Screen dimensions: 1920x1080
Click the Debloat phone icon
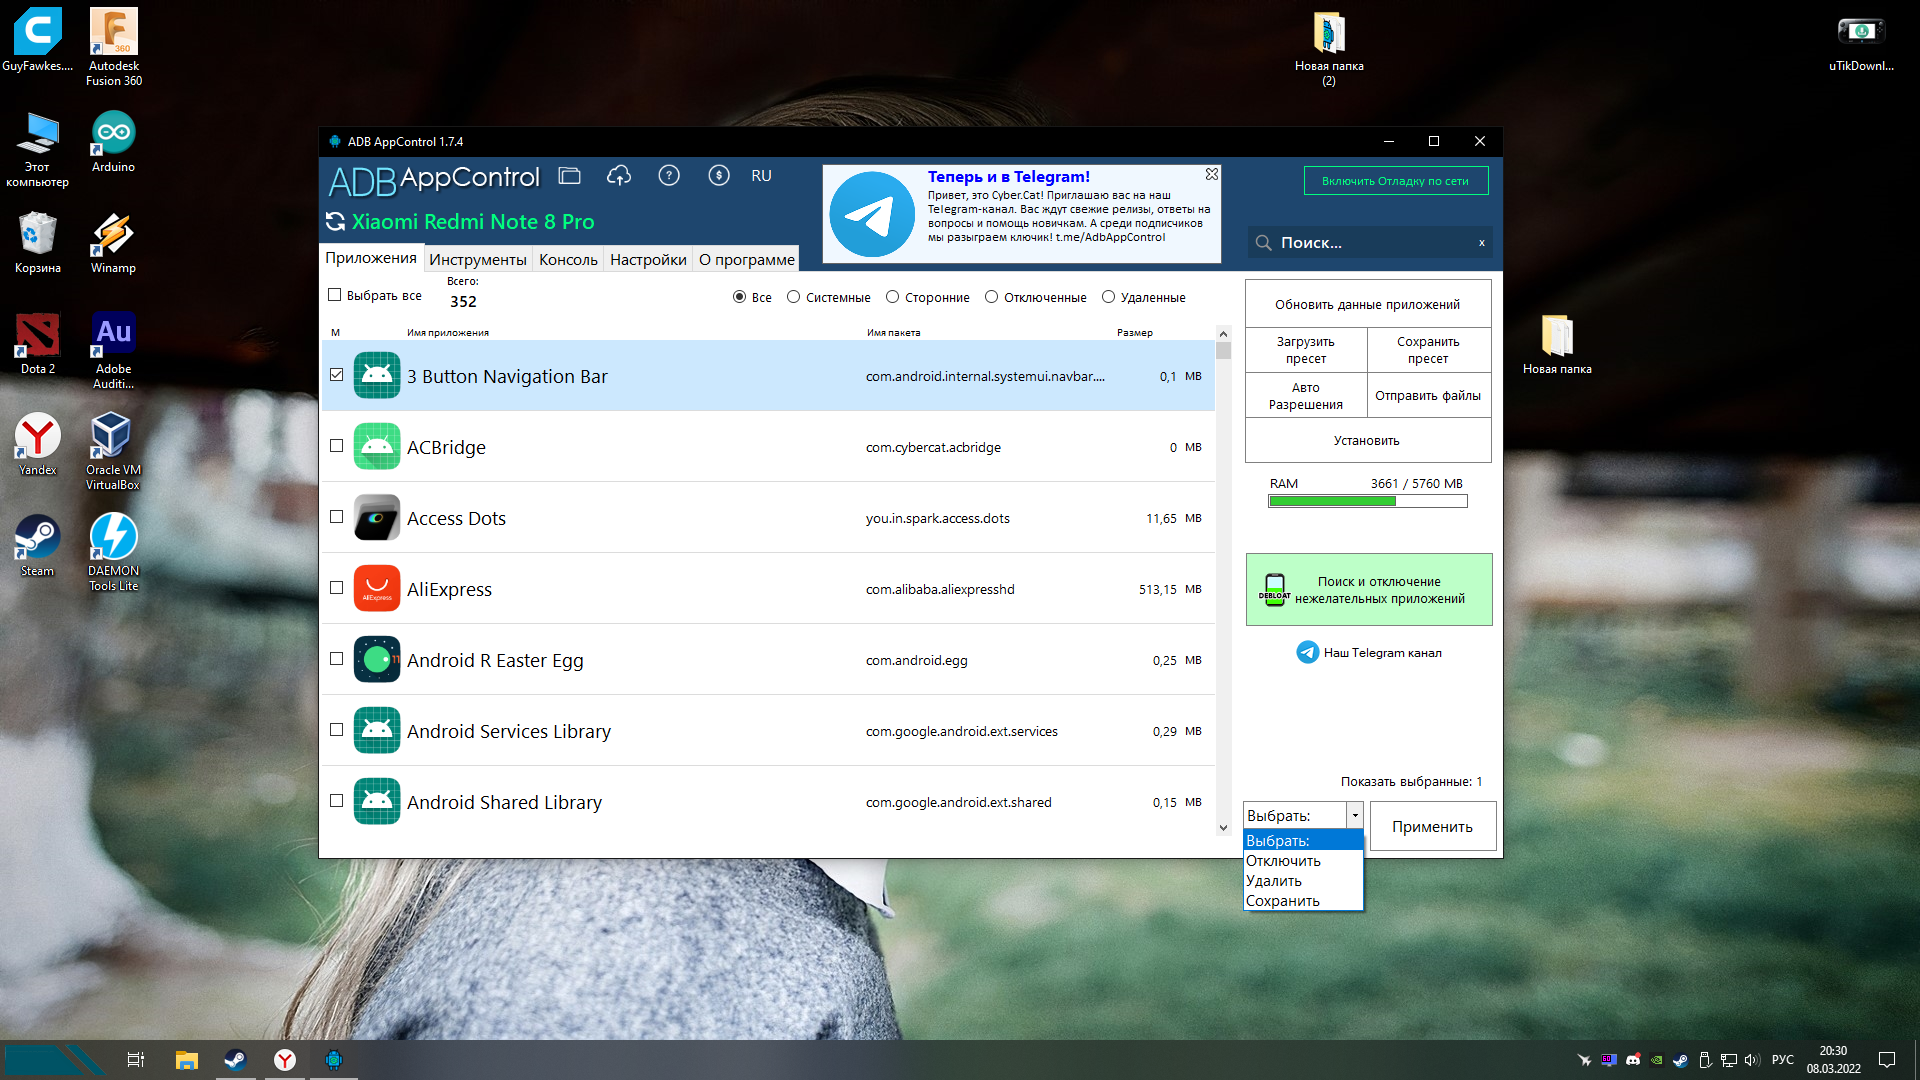click(1274, 590)
